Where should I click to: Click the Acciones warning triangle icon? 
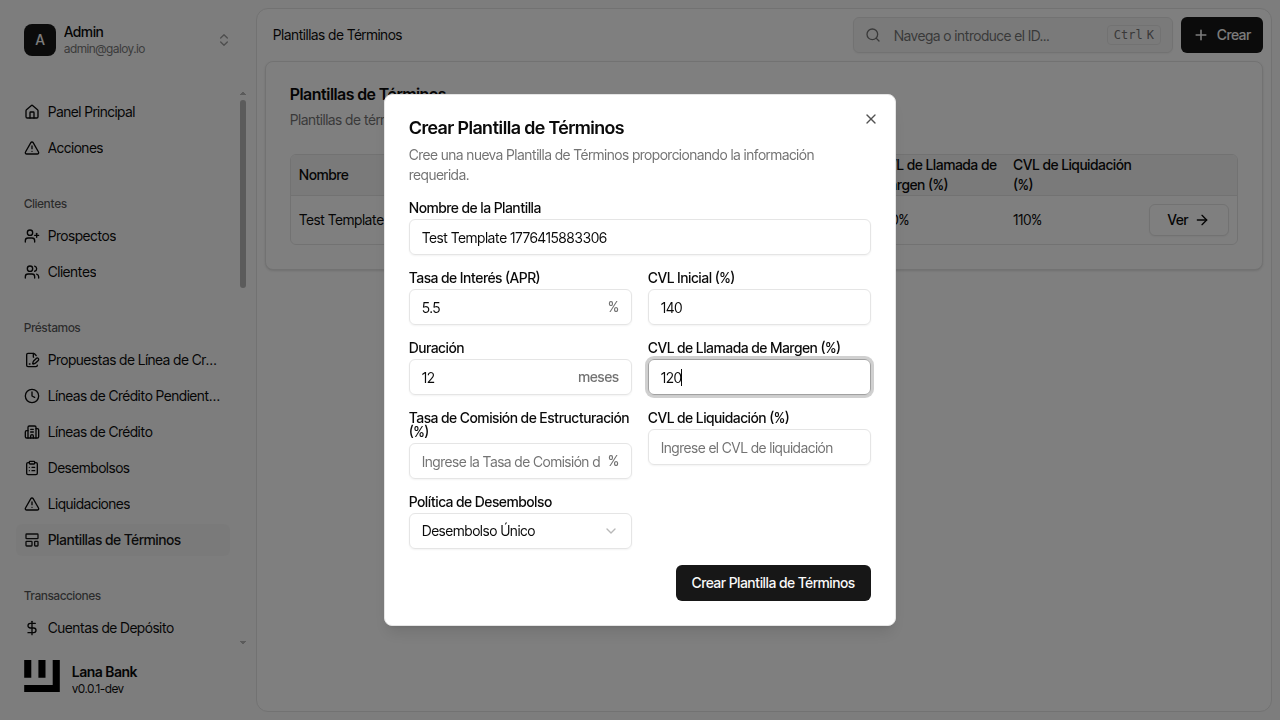click(32, 148)
